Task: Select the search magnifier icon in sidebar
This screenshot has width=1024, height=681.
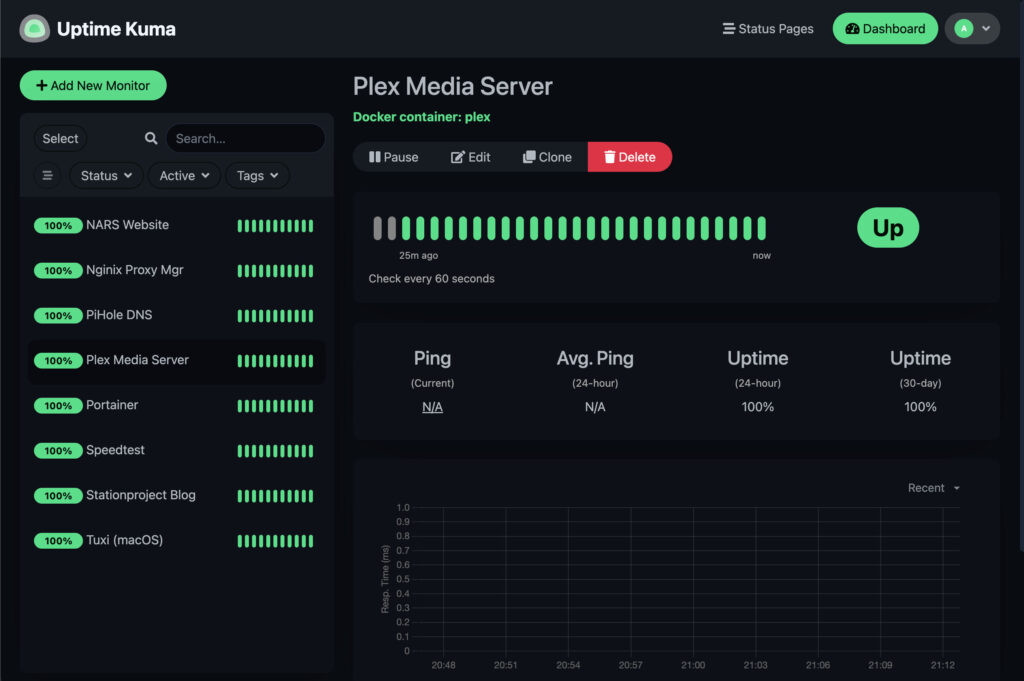Action: 150,138
